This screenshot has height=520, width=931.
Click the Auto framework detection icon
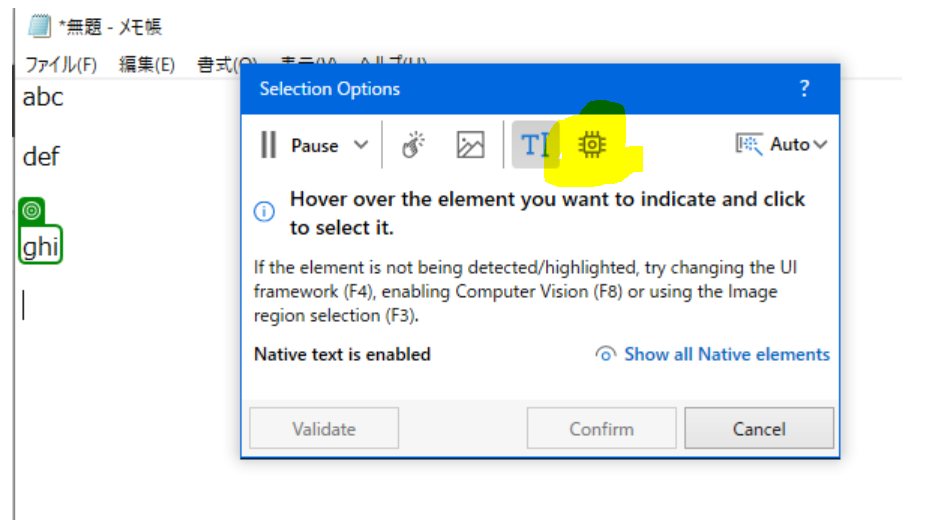749,145
